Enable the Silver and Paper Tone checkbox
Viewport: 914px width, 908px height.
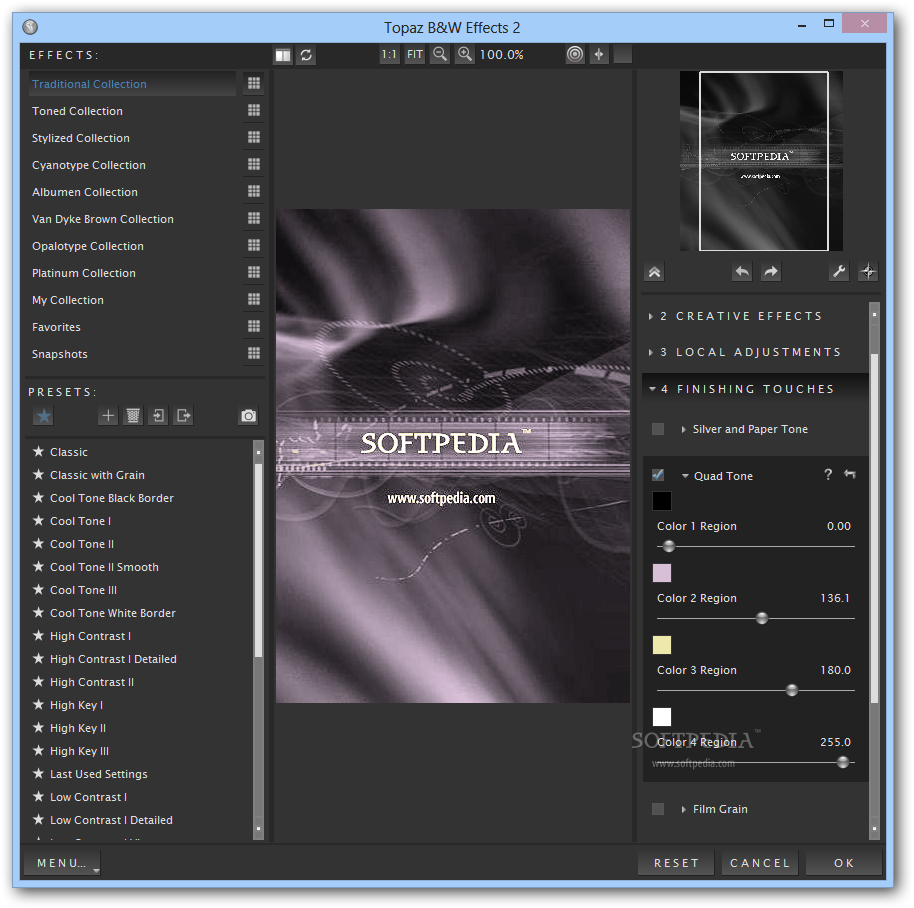pos(658,430)
